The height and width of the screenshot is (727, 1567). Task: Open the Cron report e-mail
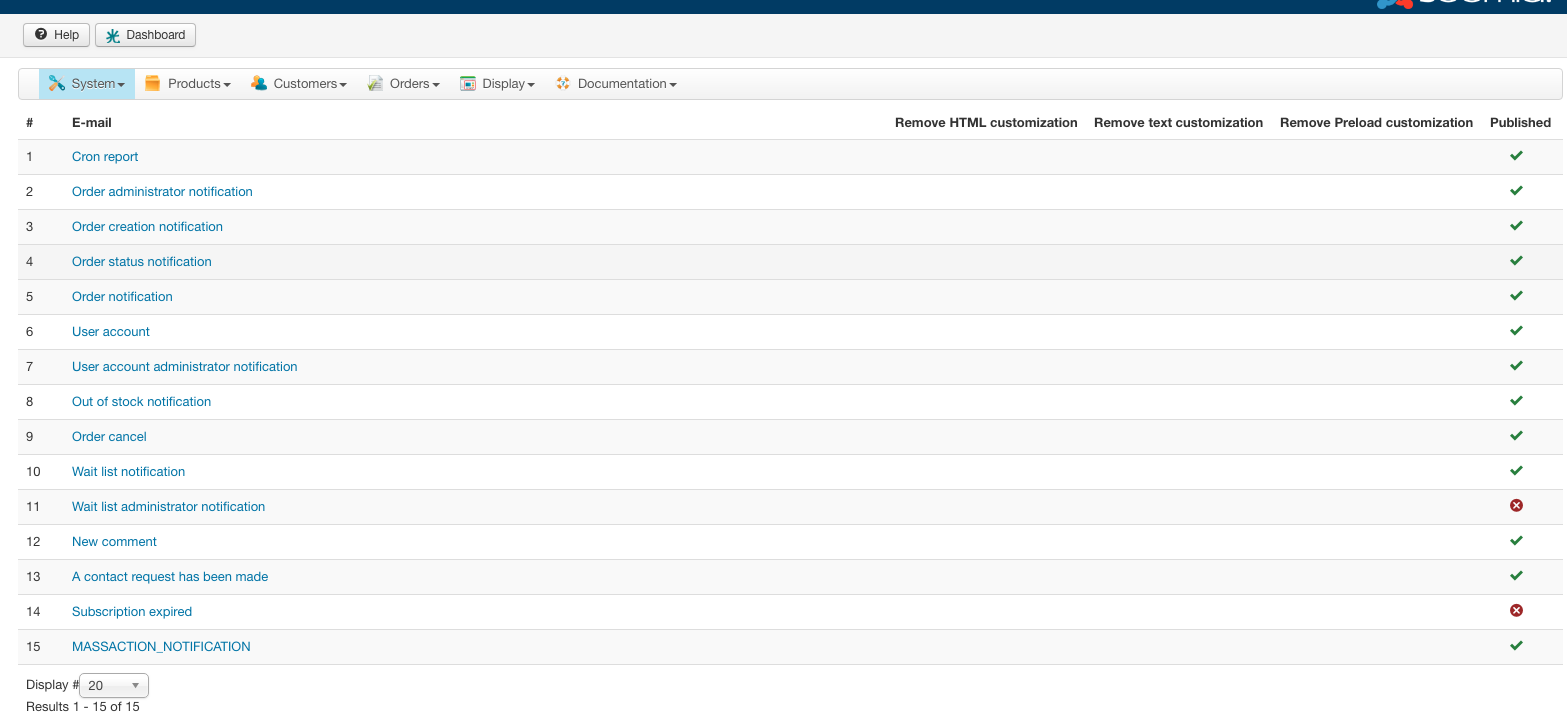pos(105,157)
